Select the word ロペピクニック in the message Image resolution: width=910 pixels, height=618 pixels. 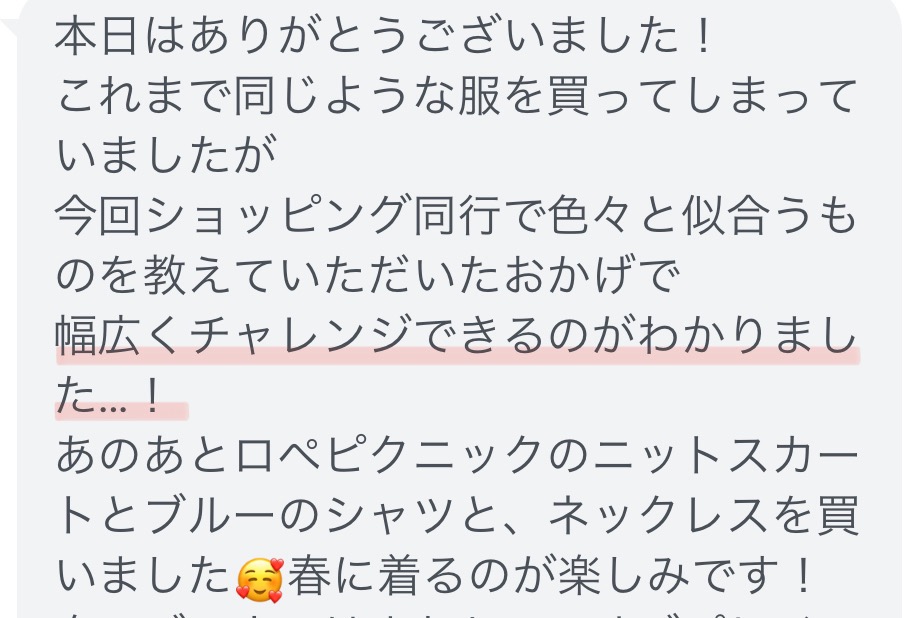click(x=389, y=454)
